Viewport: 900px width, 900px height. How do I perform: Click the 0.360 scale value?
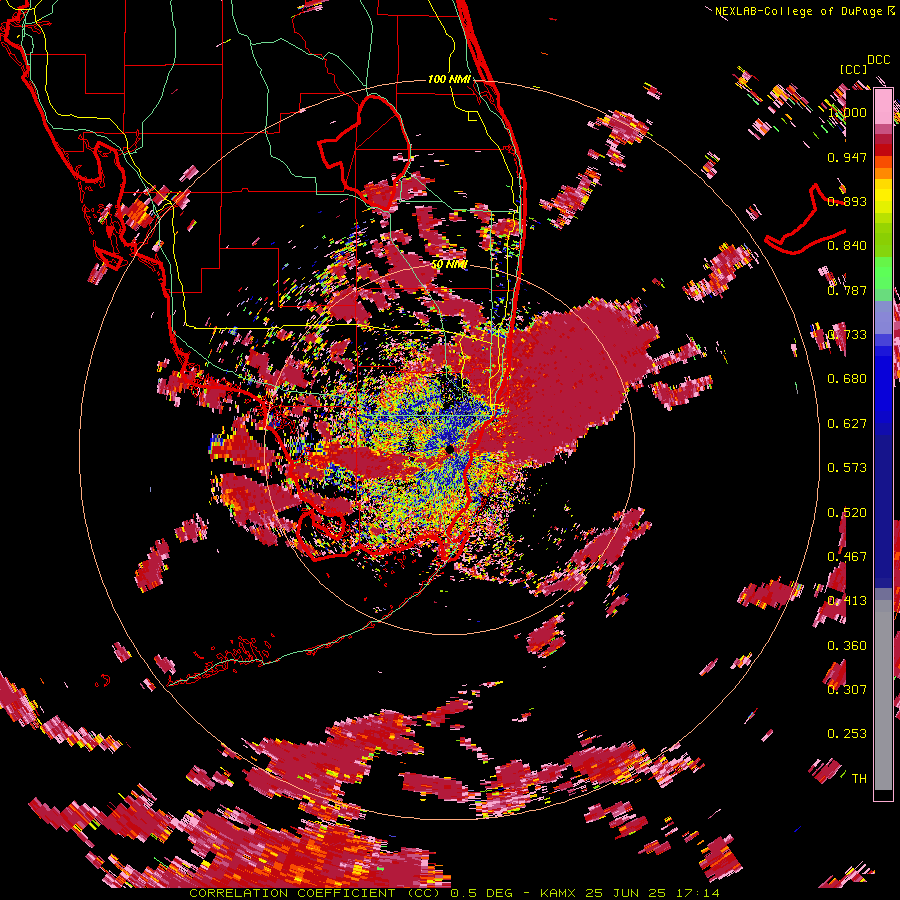[x=847, y=646]
